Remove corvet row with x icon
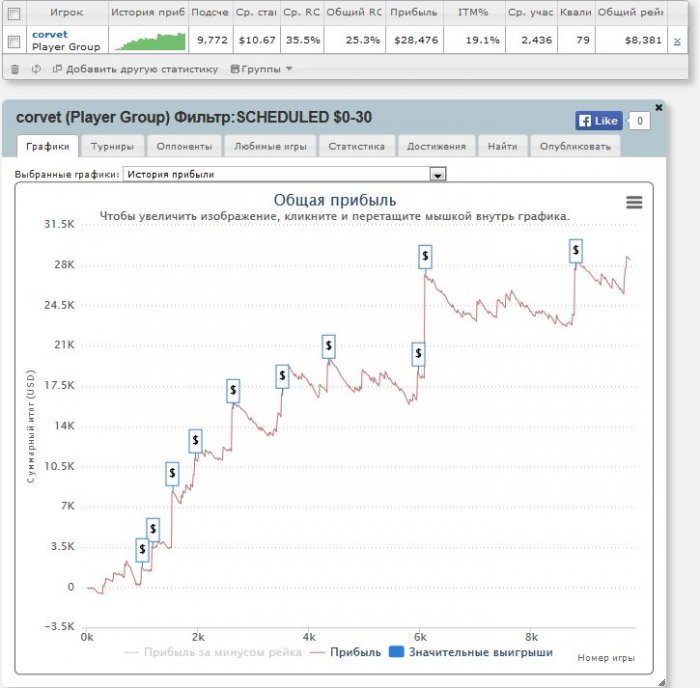This screenshot has height=688, width=700. click(677, 41)
